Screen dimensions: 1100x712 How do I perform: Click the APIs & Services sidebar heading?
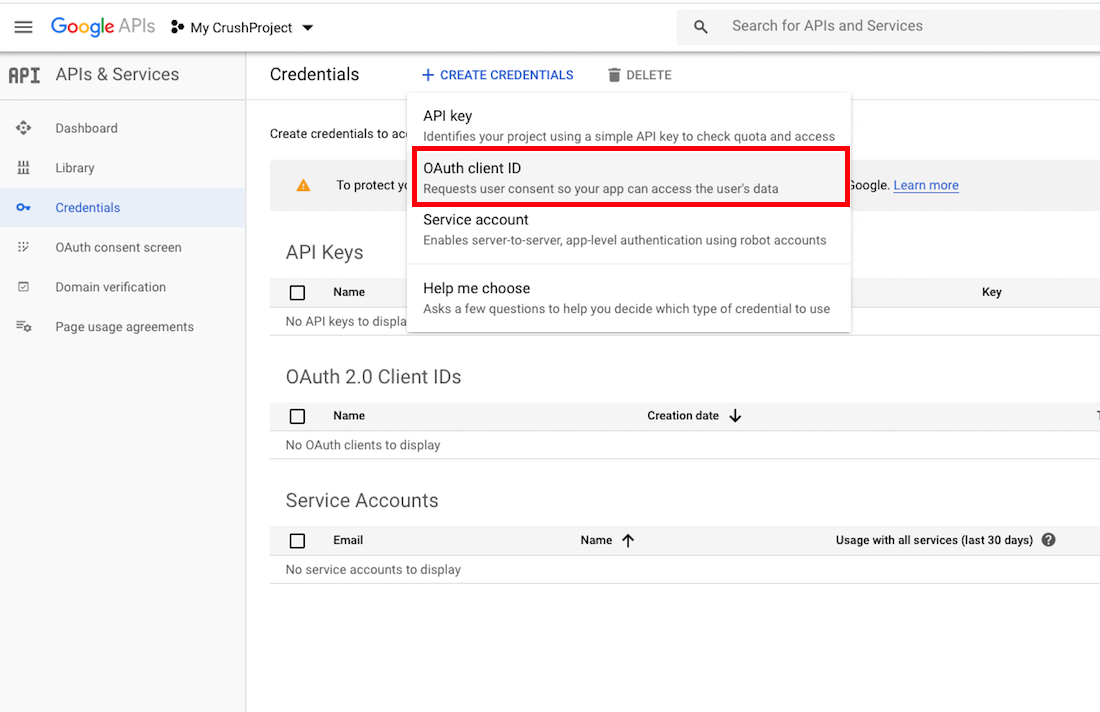(117, 74)
